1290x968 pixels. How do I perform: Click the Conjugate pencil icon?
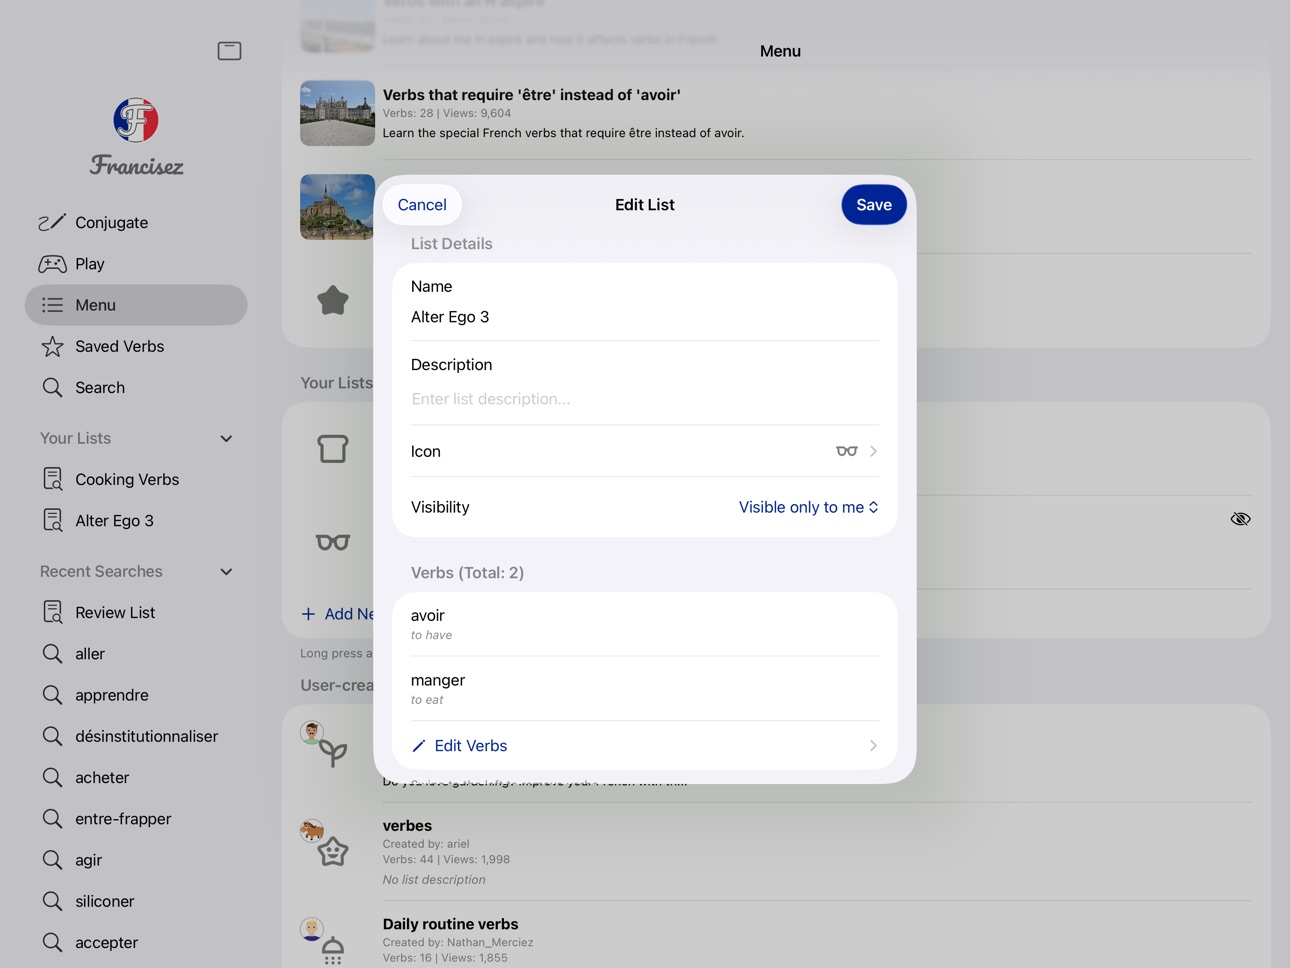[52, 222]
